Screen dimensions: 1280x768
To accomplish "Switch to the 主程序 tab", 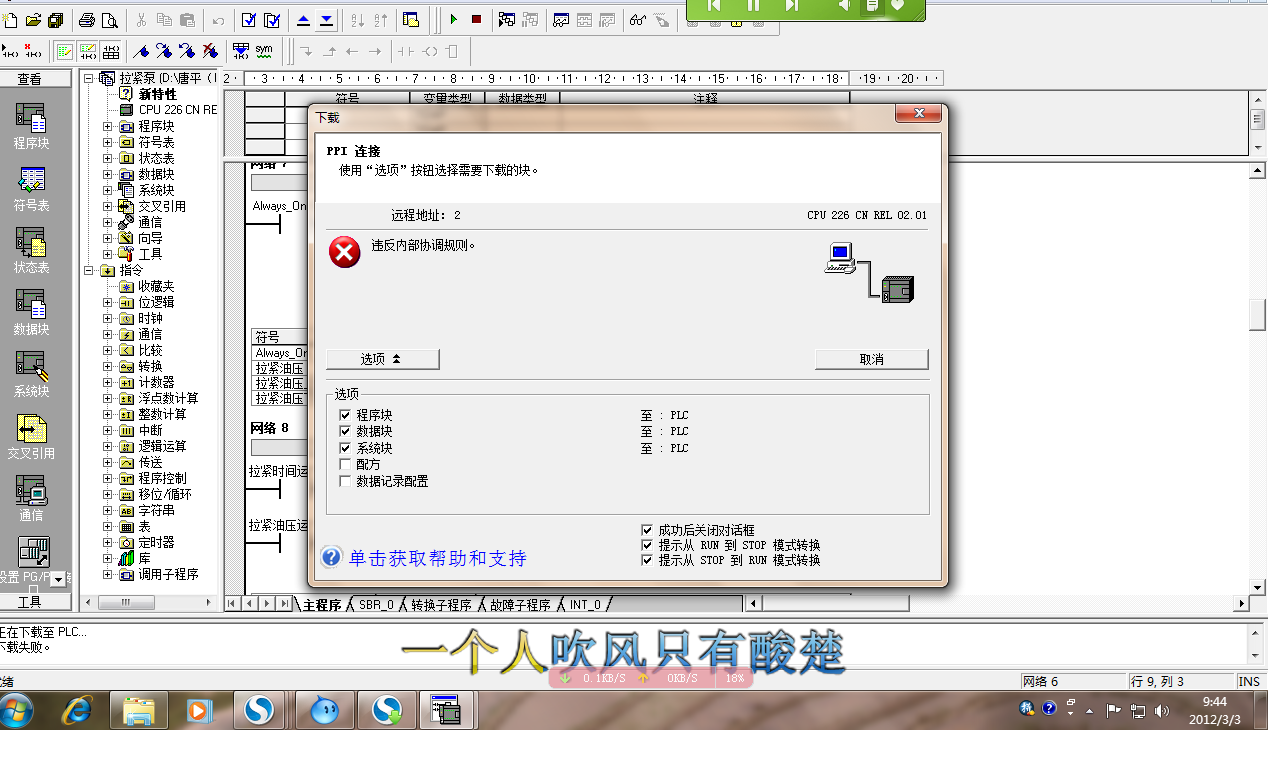I will click(x=322, y=605).
